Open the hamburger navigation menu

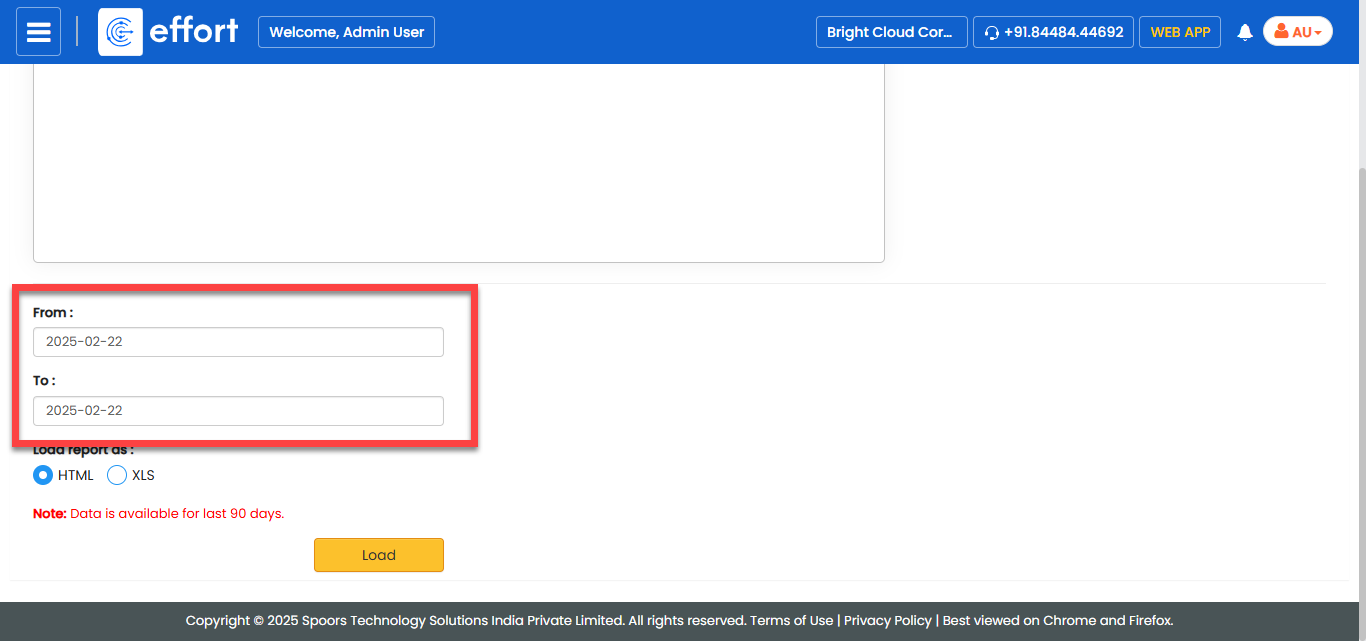point(38,32)
